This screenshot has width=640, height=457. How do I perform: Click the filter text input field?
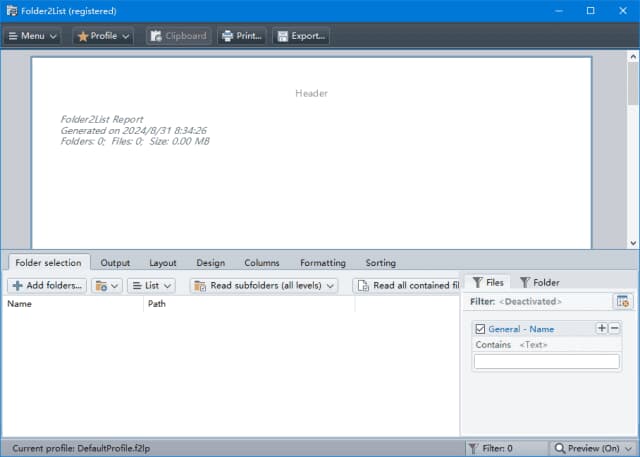[546, 362]
